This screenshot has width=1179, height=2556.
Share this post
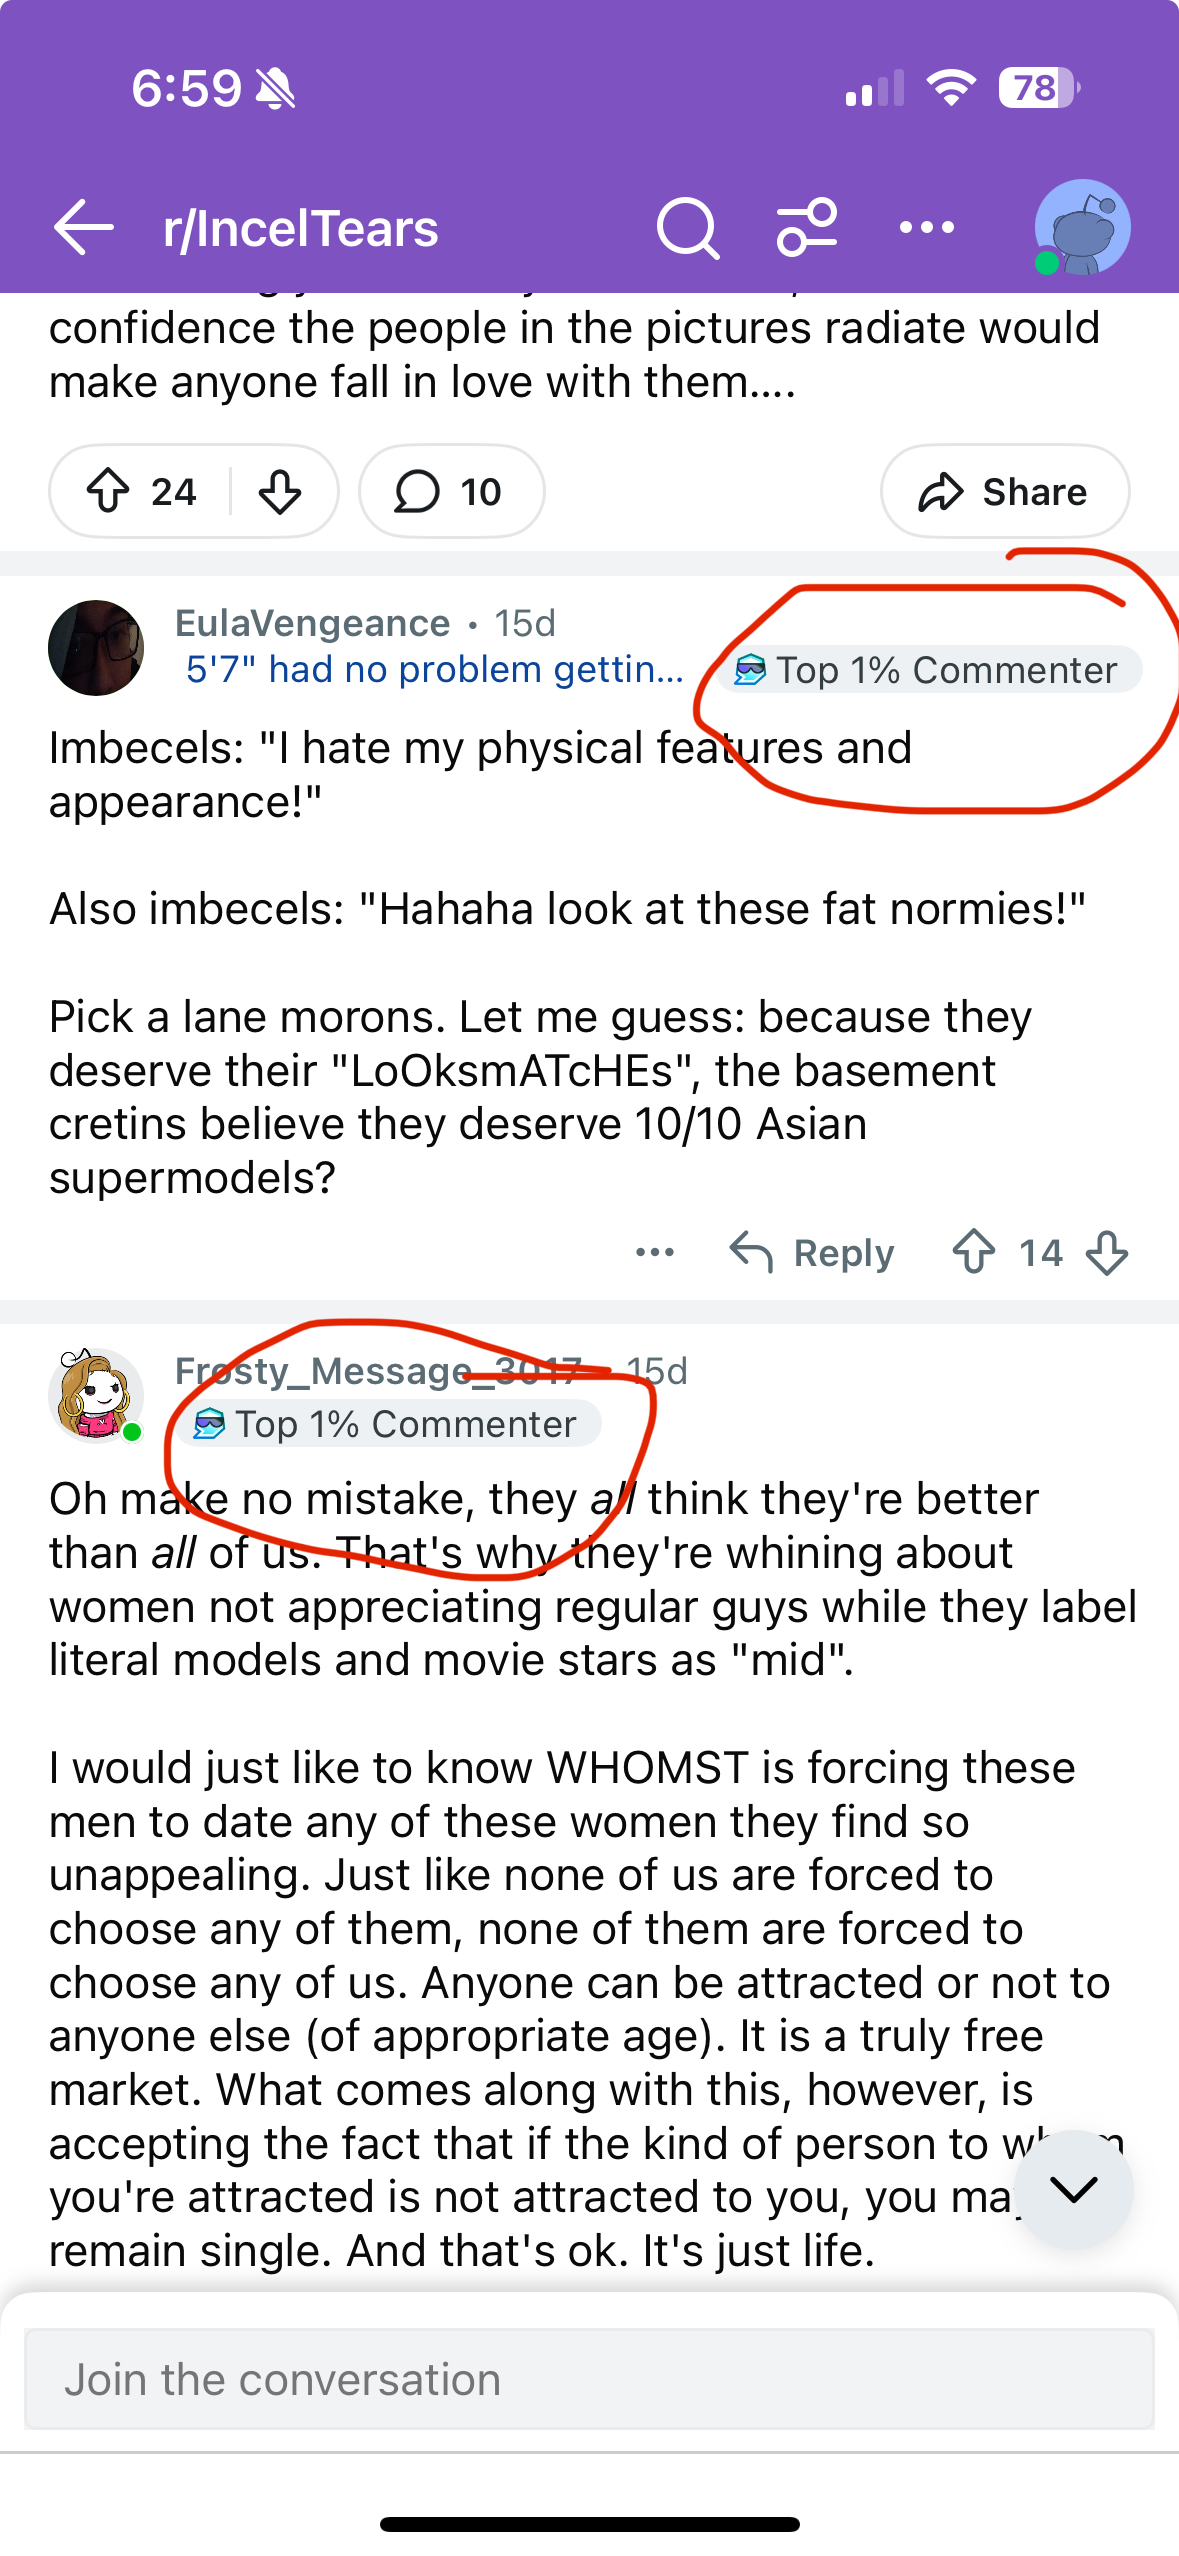tap(1004, 491)
